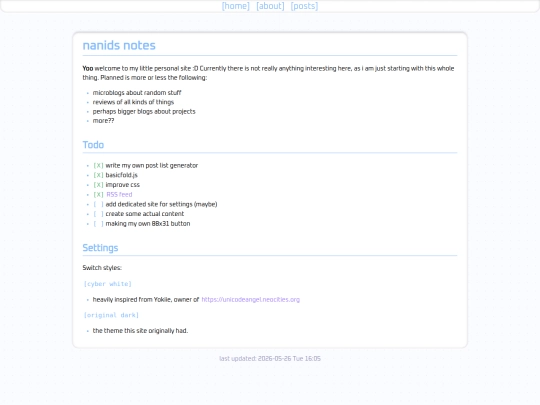Viewport: 540px width, 405px height.
Task: Click empty box beside create actual content
Action: [x=98, y=214]
